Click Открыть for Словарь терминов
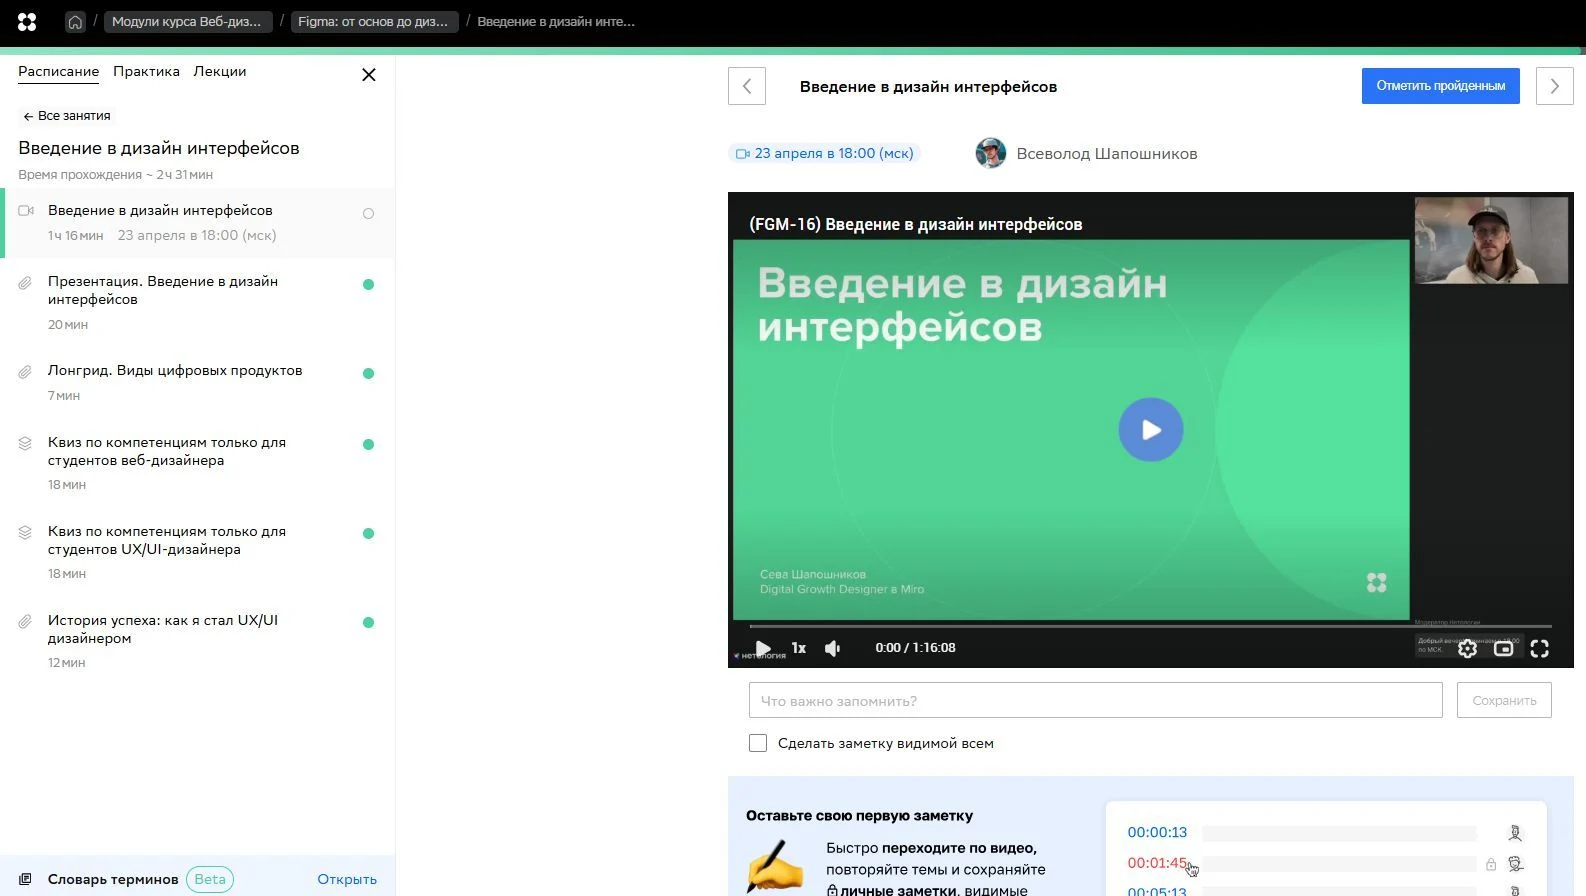The height and width of the screenshot is (896, 1586). click(347, 879)
